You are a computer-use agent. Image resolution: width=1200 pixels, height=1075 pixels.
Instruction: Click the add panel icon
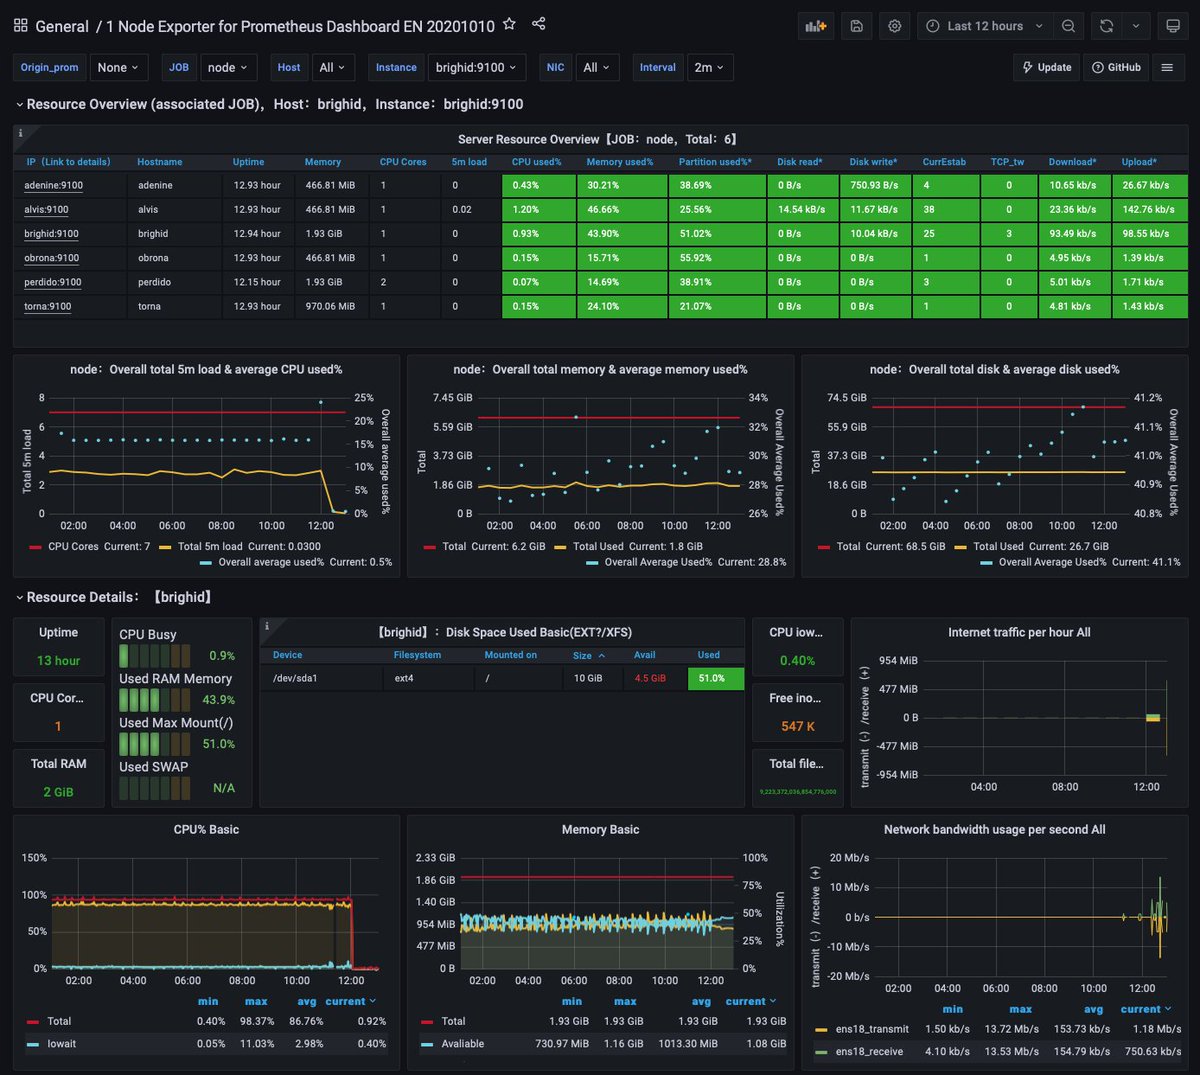(816, 26)
